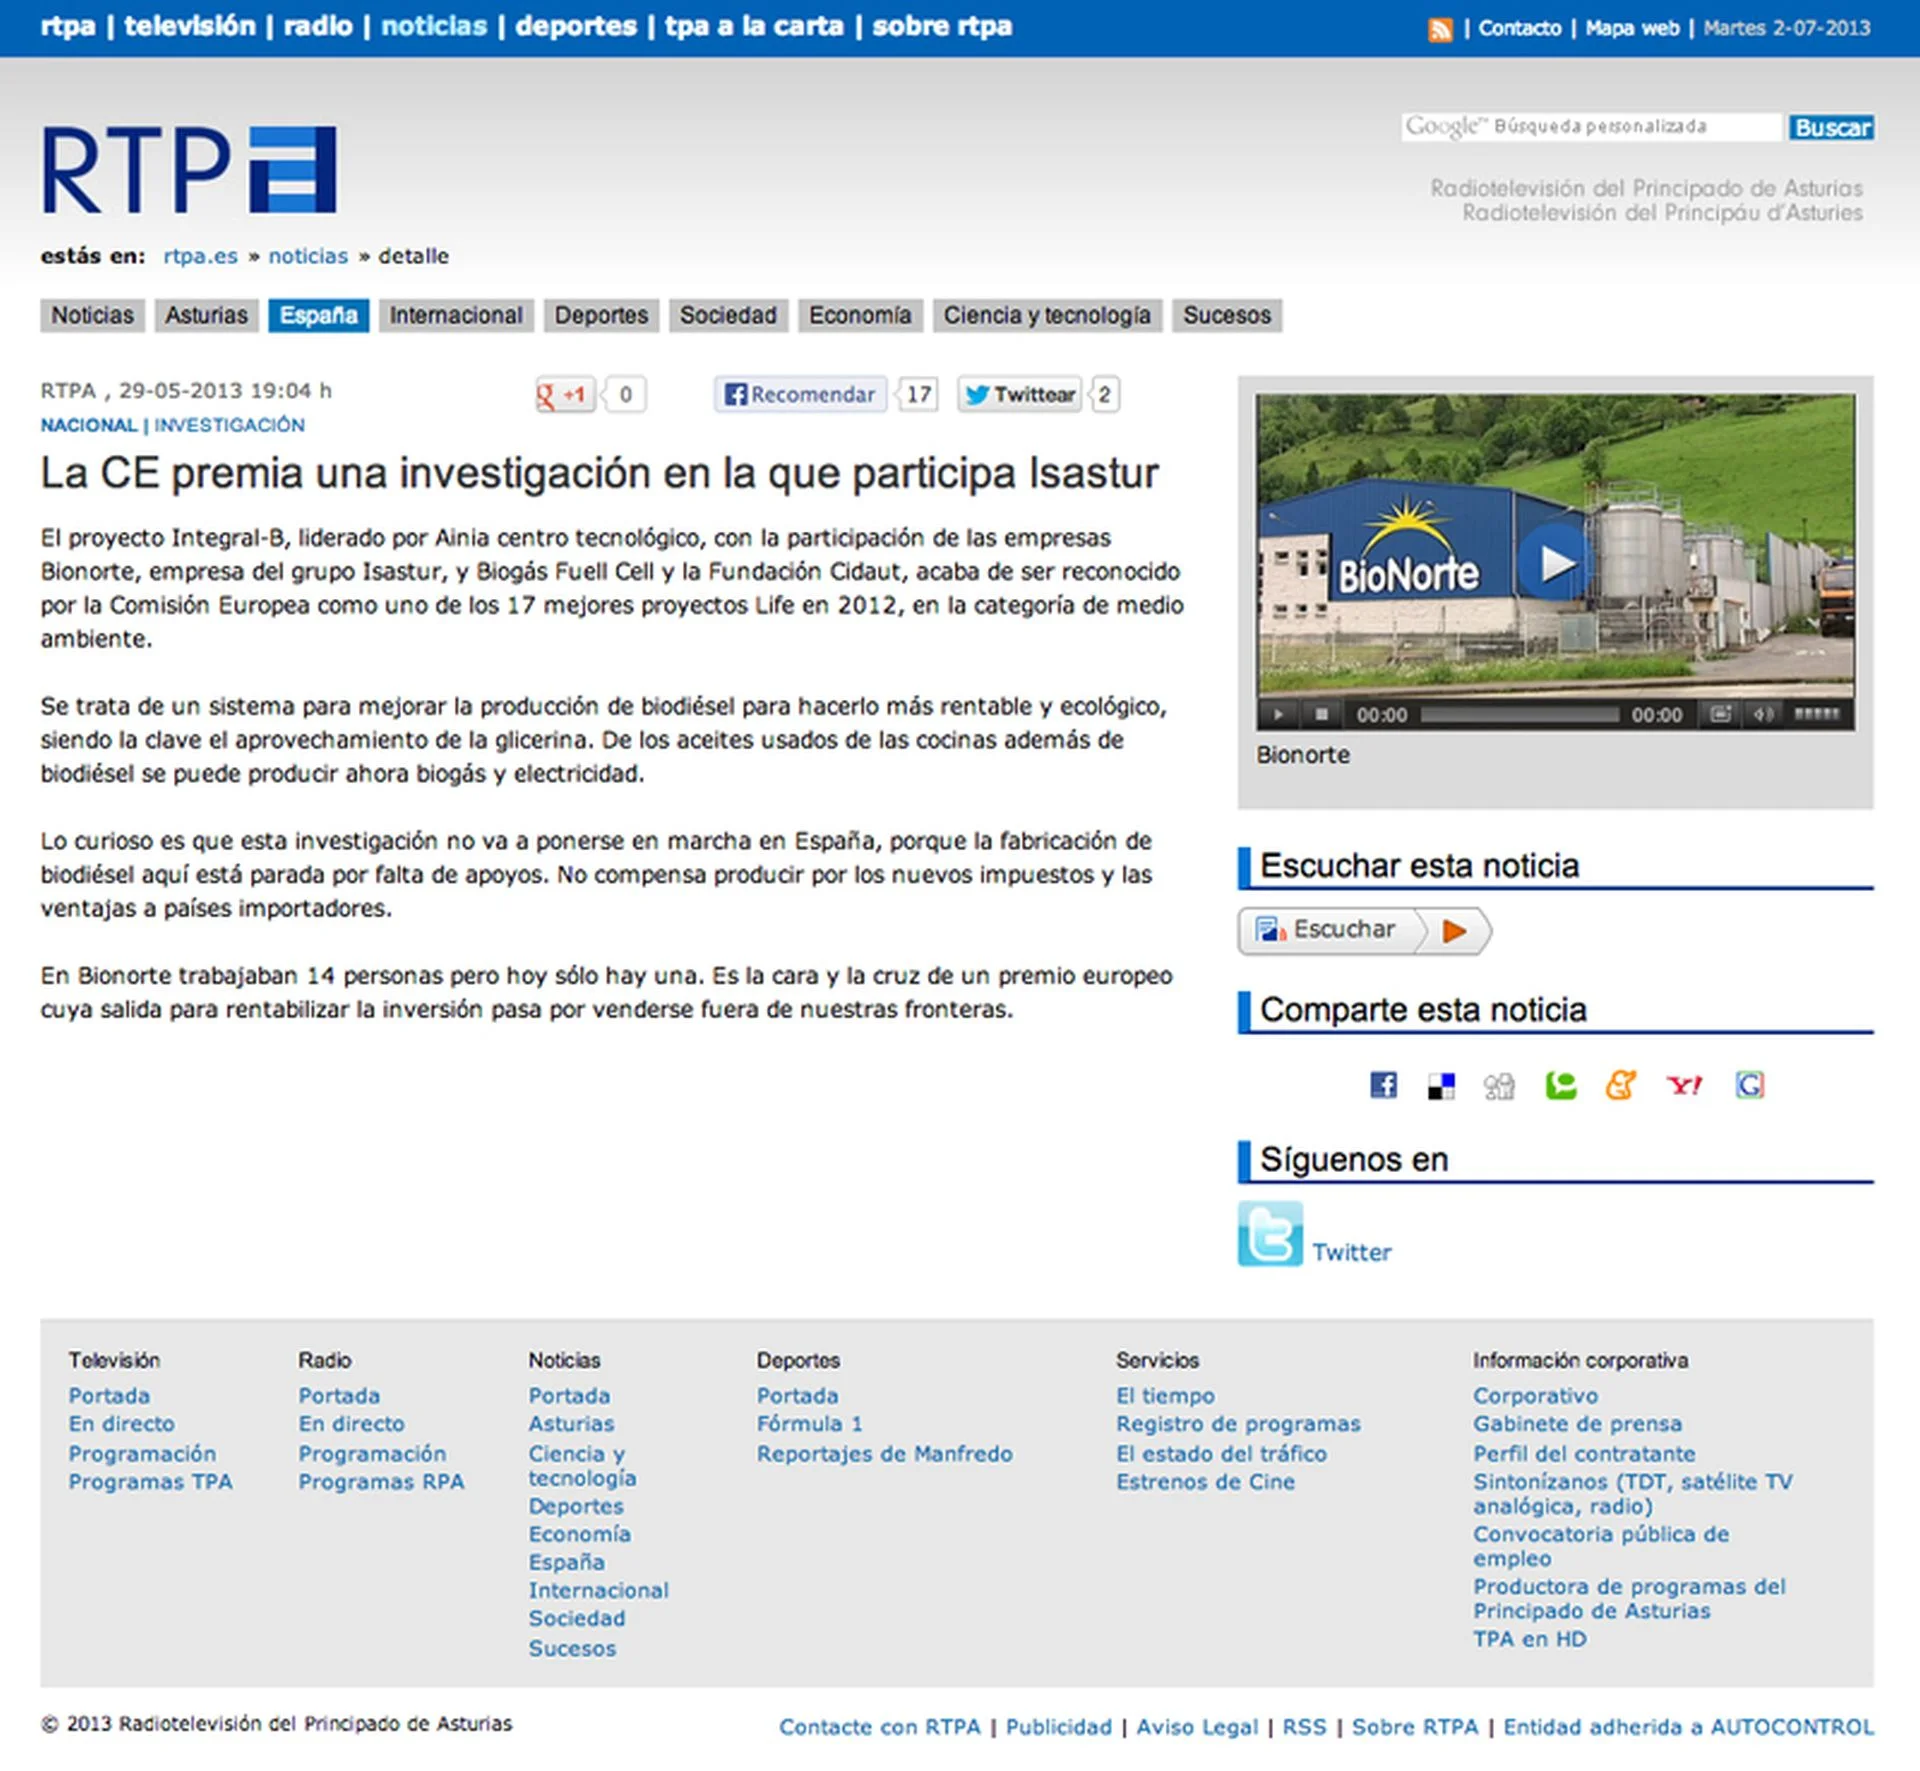Share via the orange Menéame icon
Screen dimensions: 1920x1771
pos(1621,1085)
